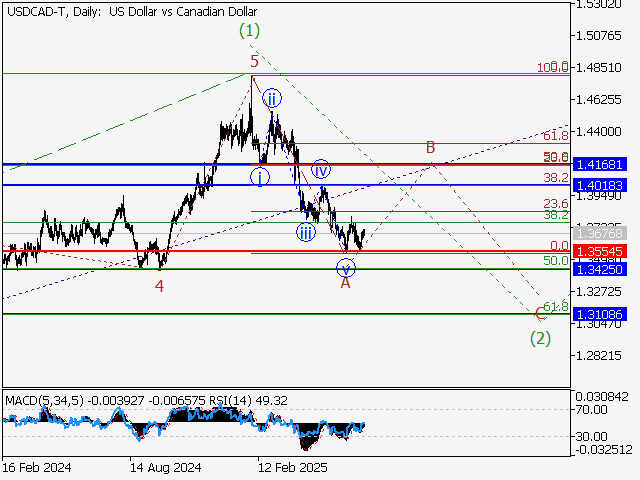Click the green (1) wave label
640x480 pixels.
pyautogui.click(x=250, y=31)
